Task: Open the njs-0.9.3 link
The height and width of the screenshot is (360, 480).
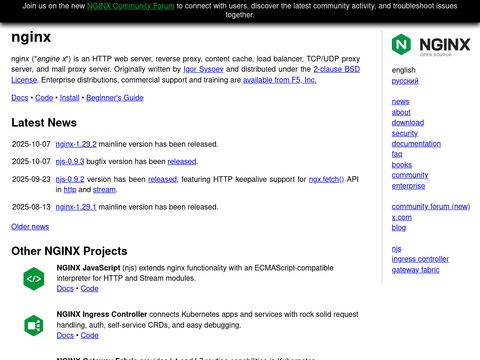Action: click(x=70, y=161)
